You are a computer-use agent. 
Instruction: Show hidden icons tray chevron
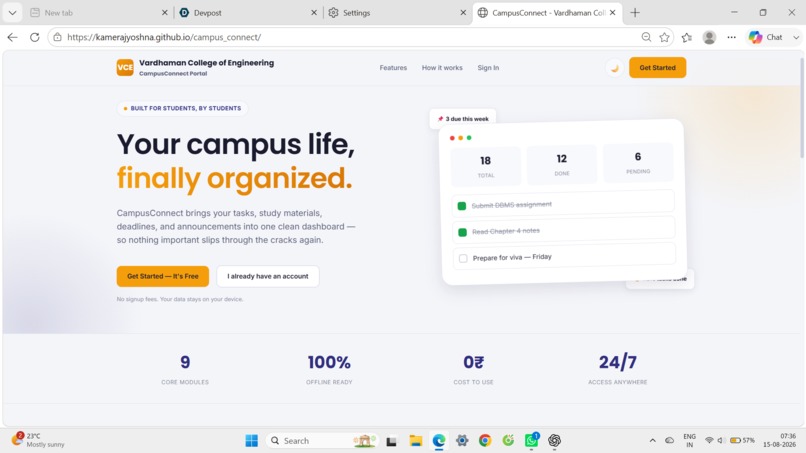pos(652,441)
